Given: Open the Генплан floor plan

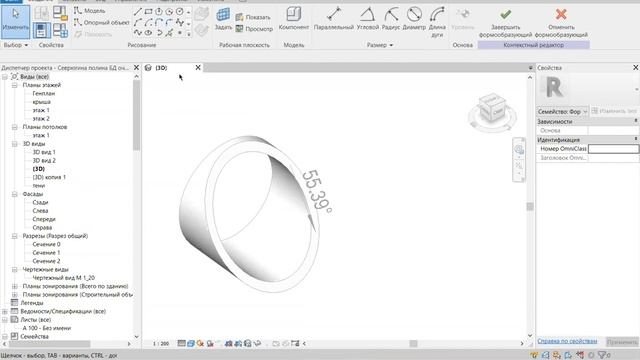Looking at the screenshot, I should click(x=43, y=93).
